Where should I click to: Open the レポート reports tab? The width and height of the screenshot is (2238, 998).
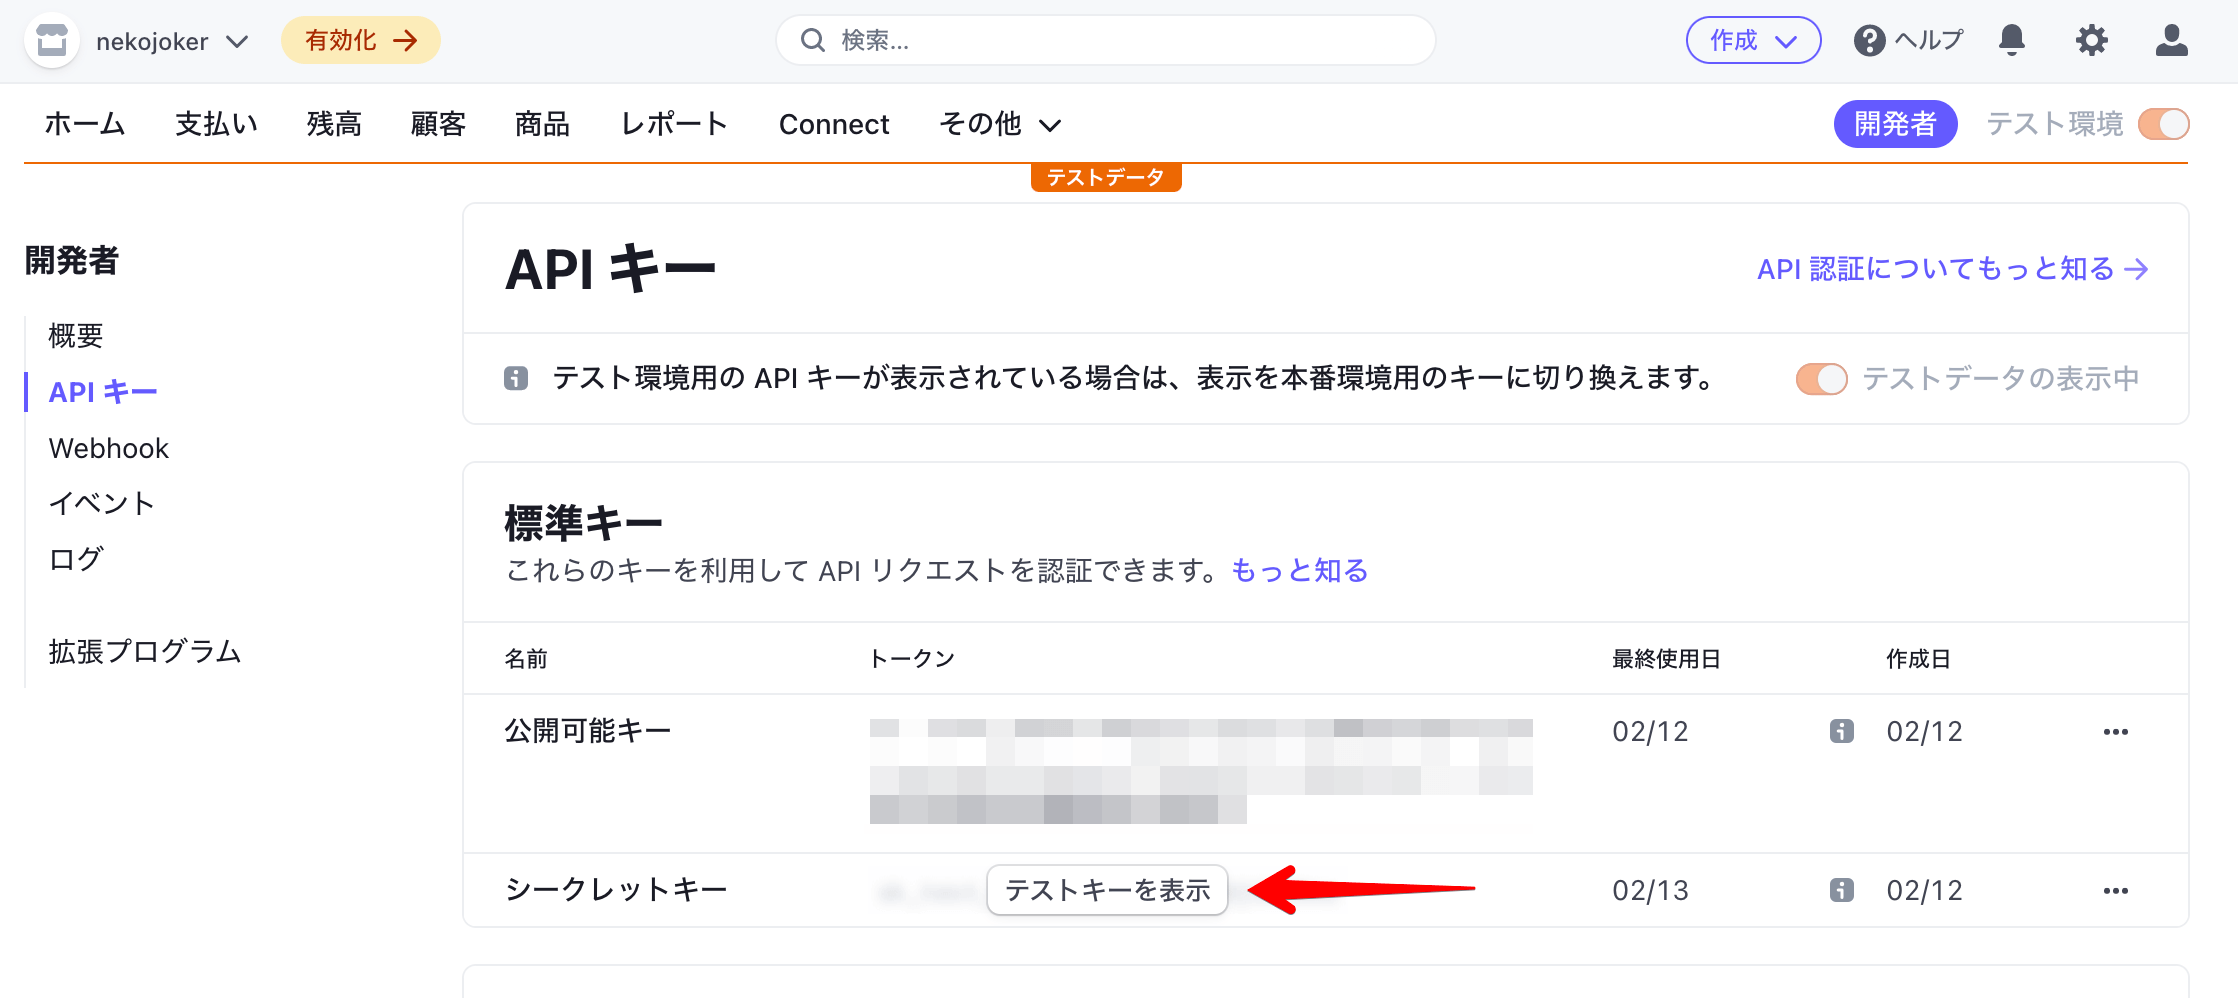pyautogui.click(x=674, y=124)
